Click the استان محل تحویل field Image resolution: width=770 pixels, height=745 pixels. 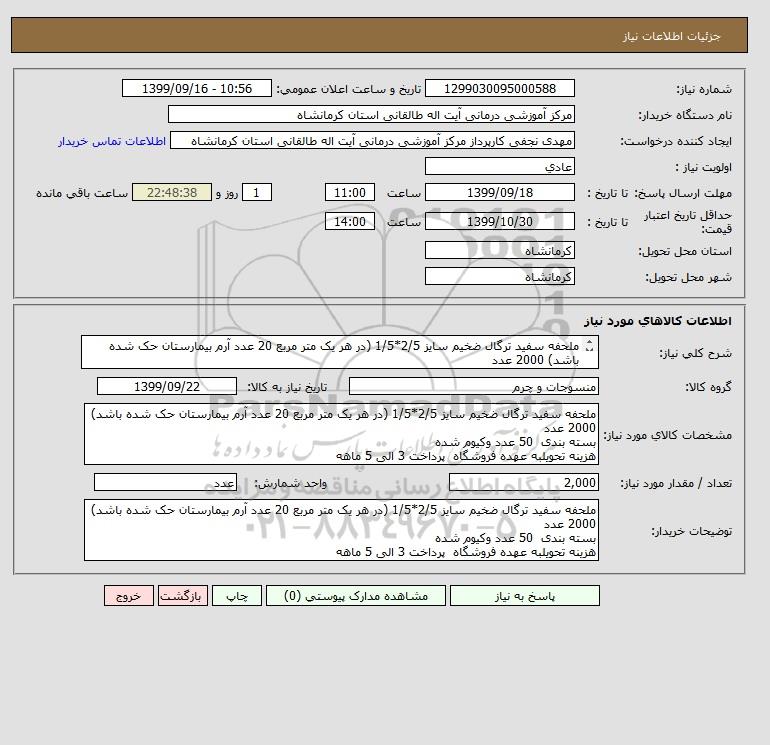pyautogui.click(x=499, y=250)
